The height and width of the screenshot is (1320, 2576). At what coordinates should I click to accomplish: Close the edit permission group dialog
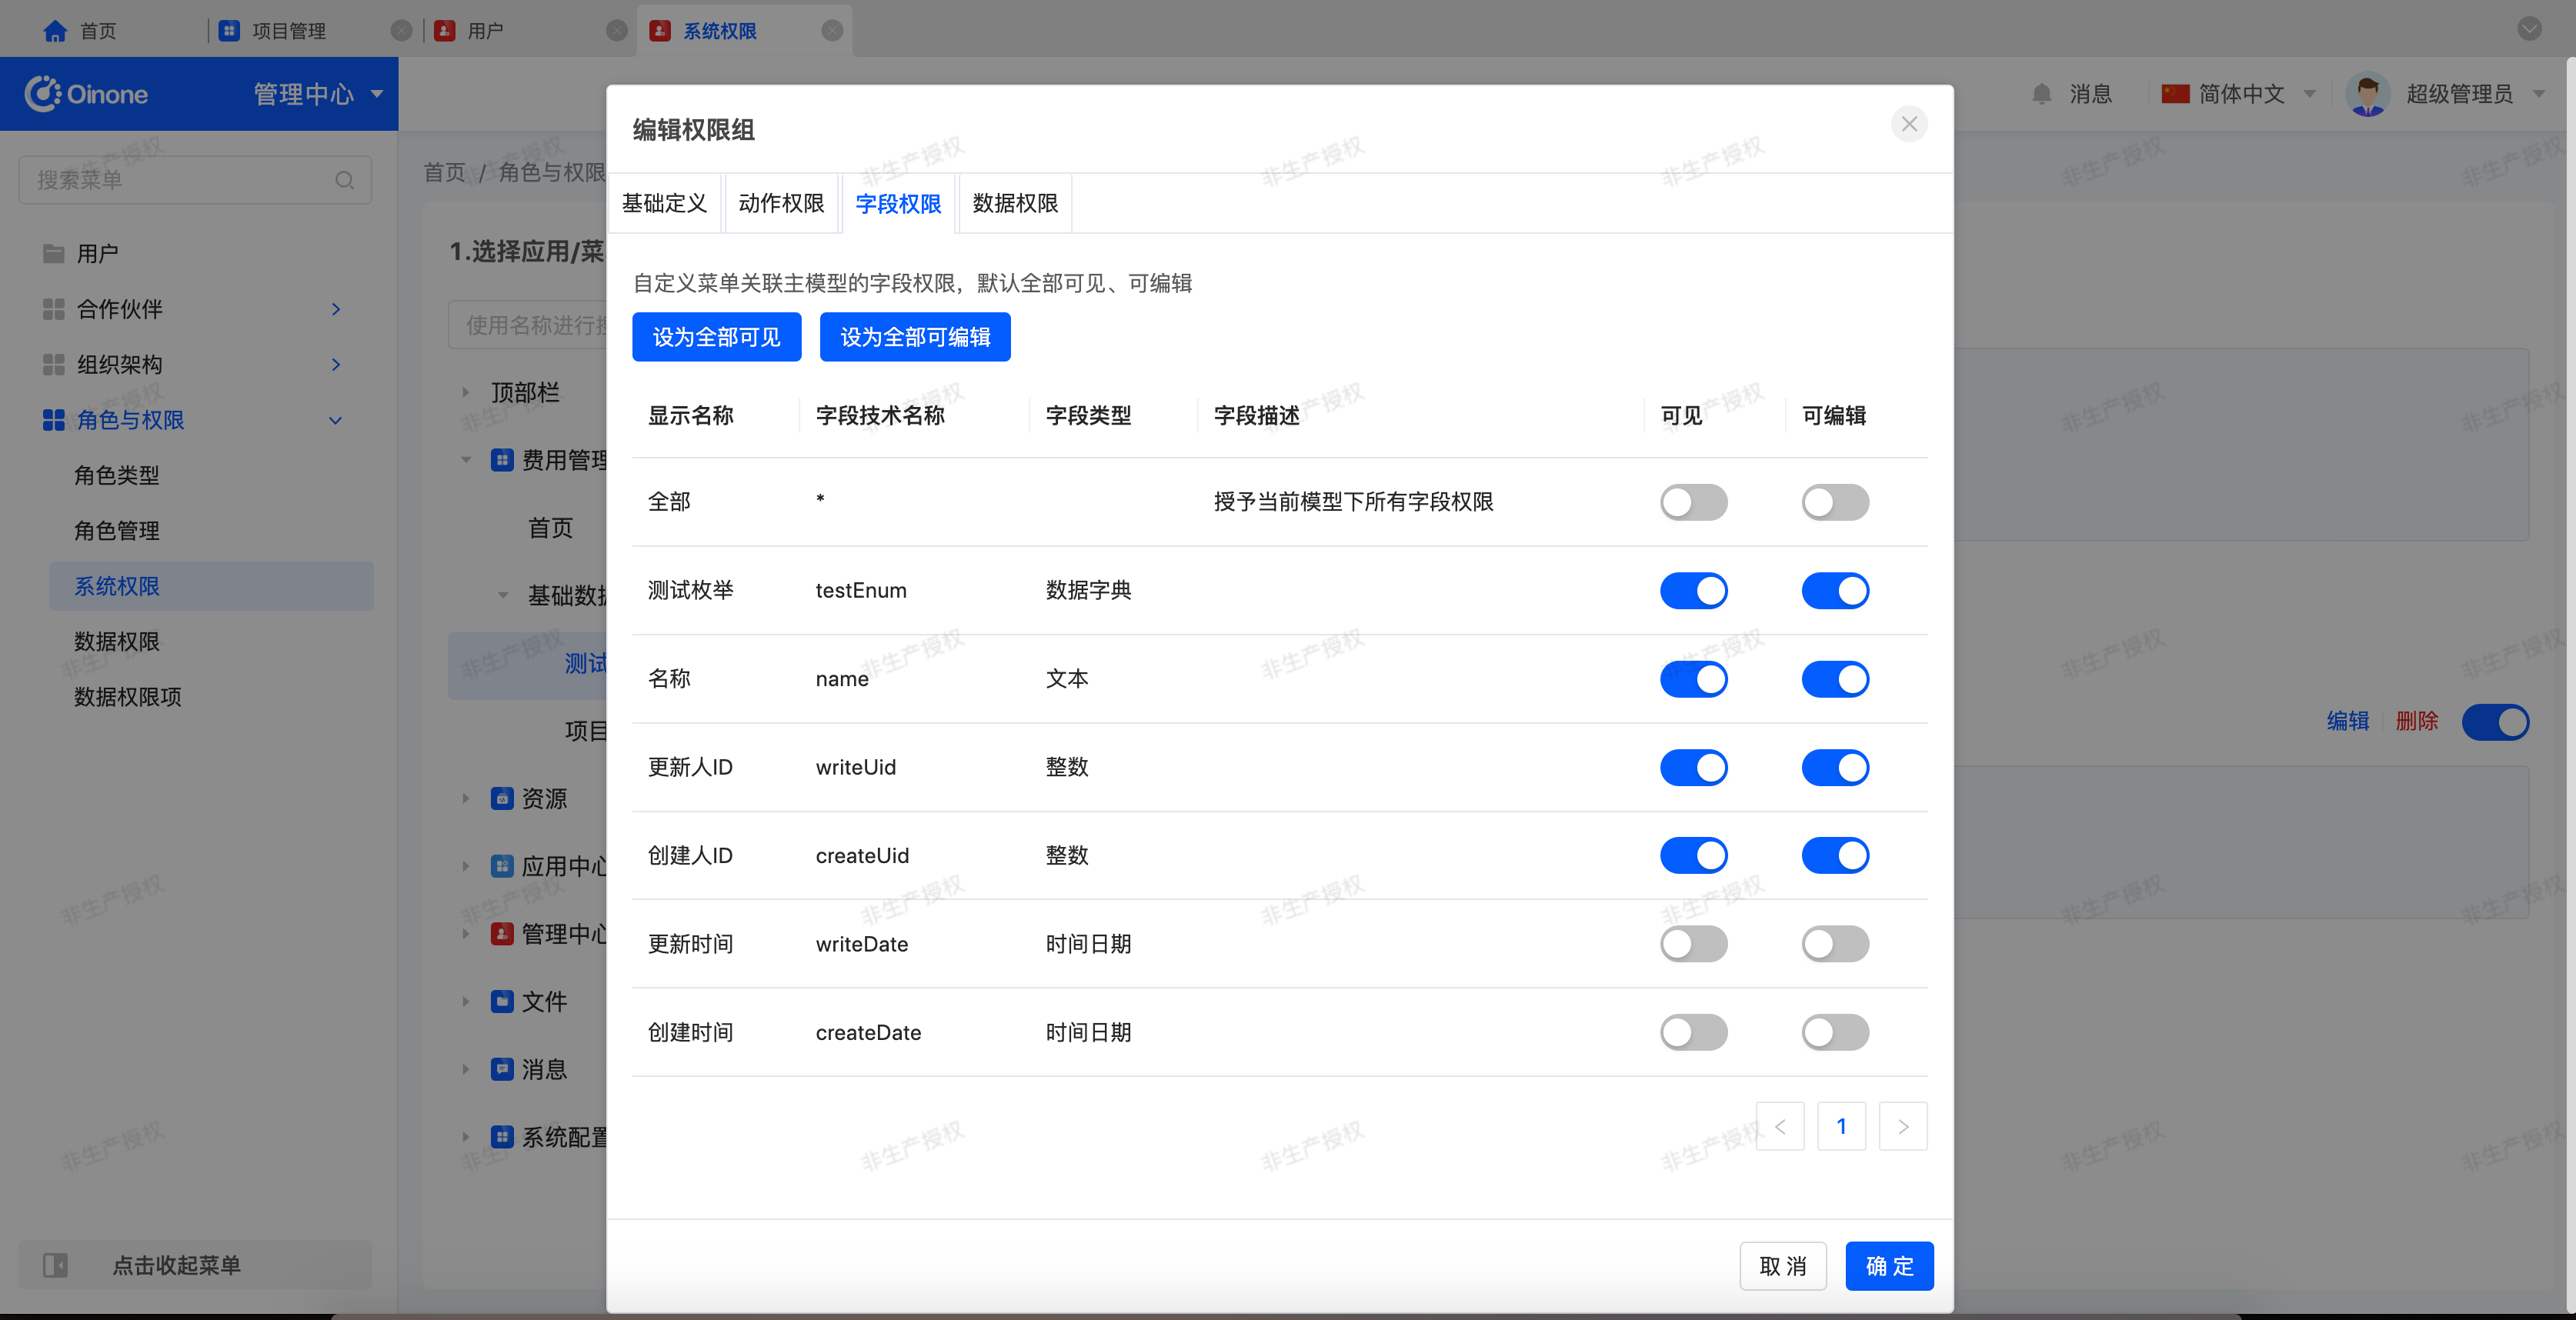pyautogui.click(x=1908, y=124)
